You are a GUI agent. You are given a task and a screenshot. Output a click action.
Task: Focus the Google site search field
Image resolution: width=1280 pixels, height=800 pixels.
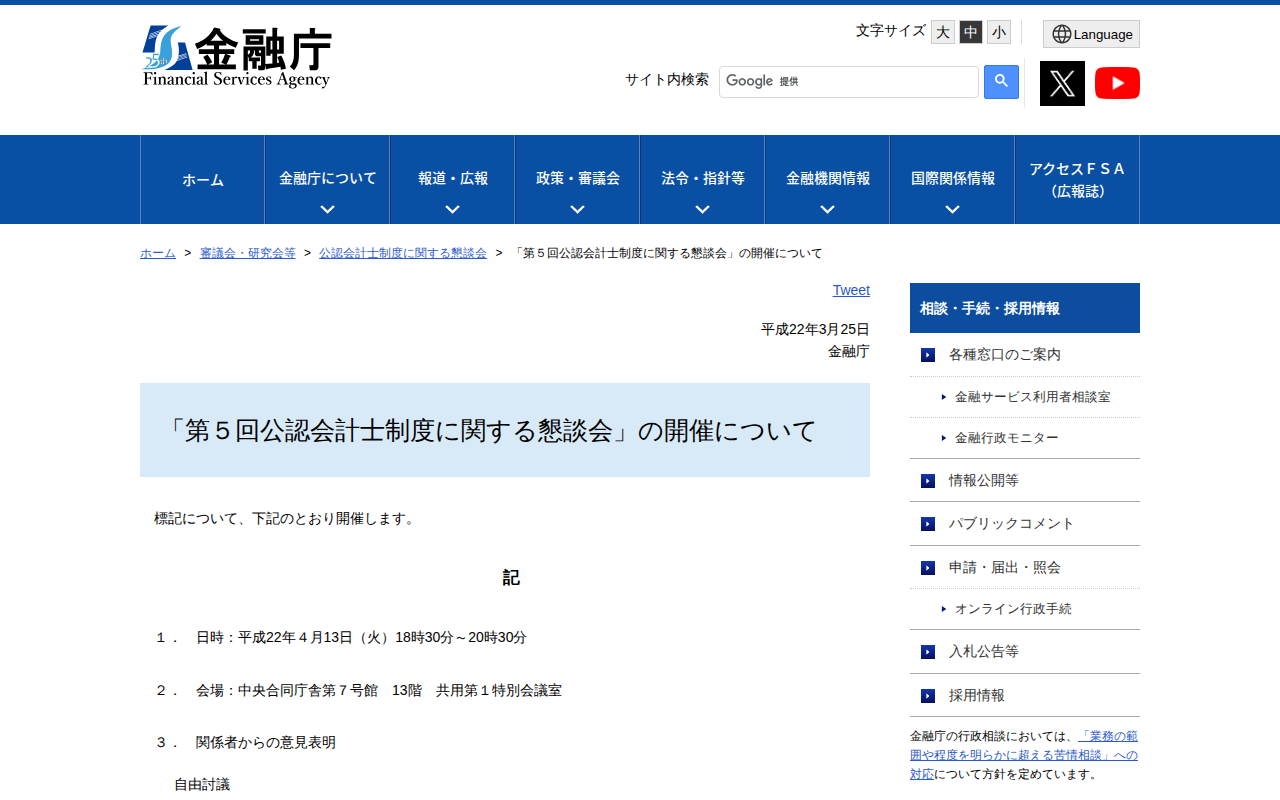849,82
